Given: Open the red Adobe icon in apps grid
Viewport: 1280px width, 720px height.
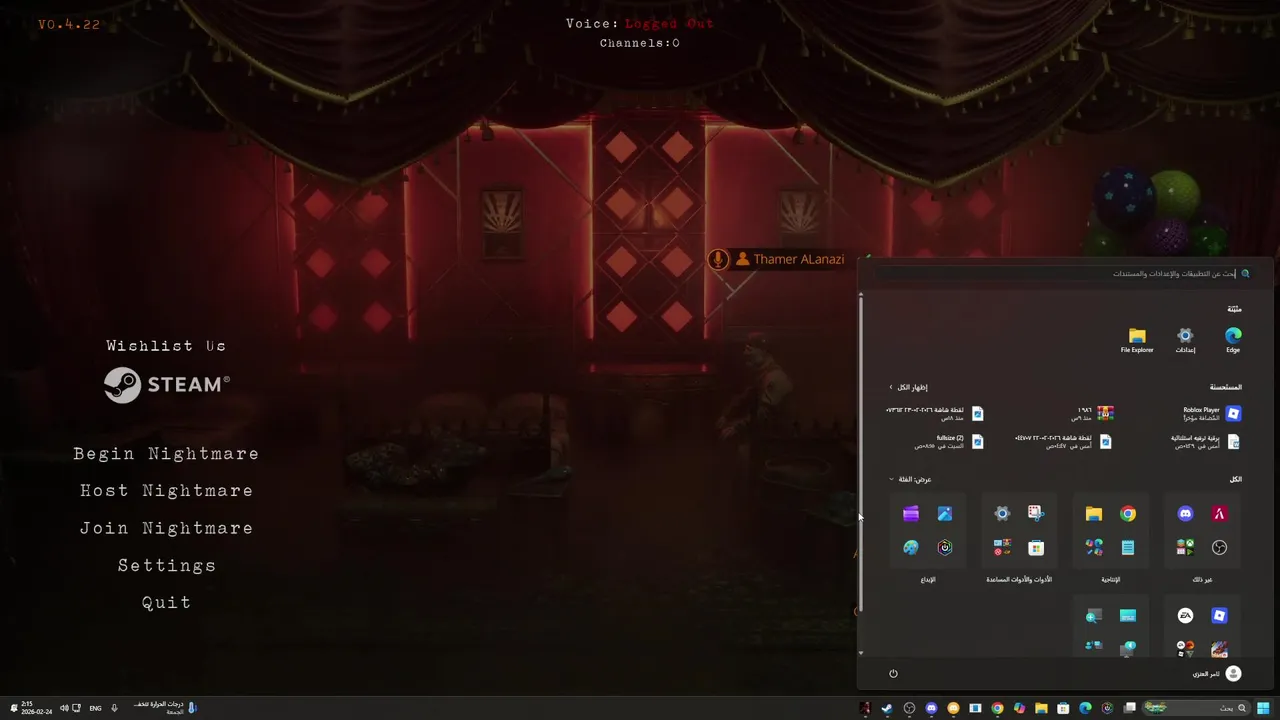Looking at the screenshot, I should point(1219,514).
